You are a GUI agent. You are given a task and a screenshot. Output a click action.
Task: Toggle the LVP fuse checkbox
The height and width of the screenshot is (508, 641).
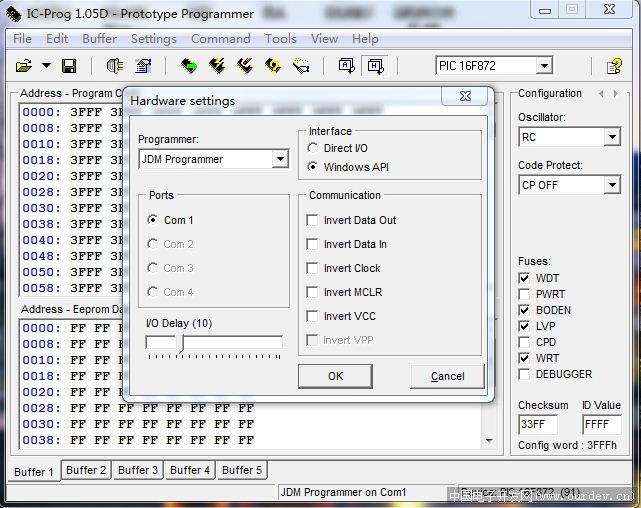(524, 326)
